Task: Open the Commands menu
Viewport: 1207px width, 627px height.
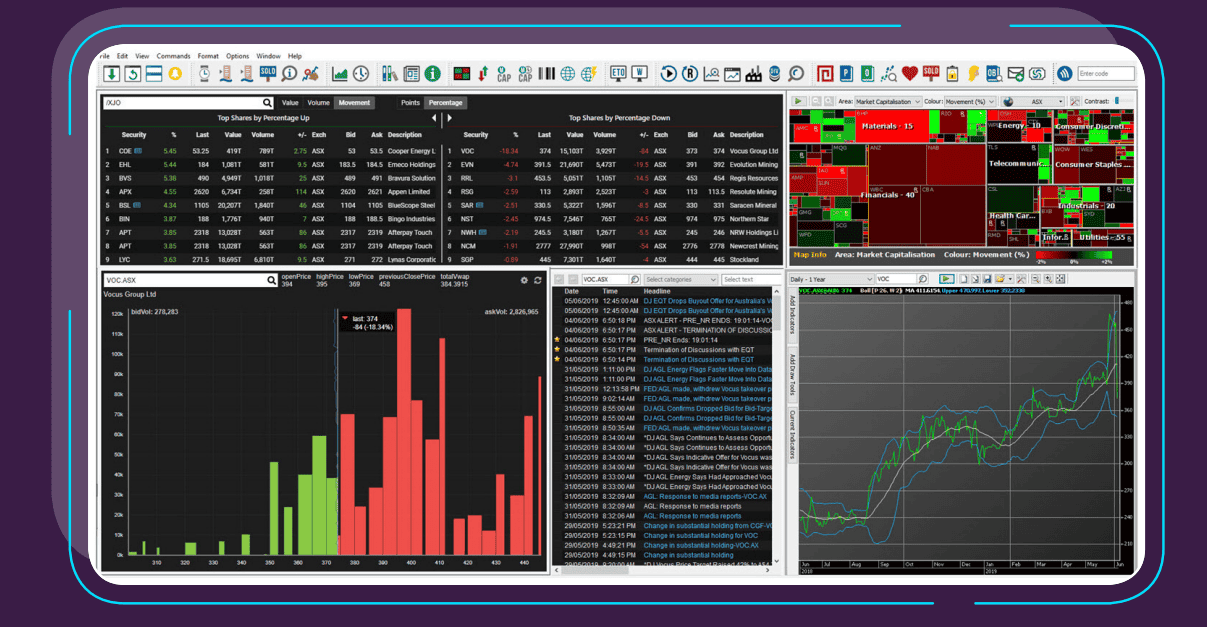Action: coord(173,56)
